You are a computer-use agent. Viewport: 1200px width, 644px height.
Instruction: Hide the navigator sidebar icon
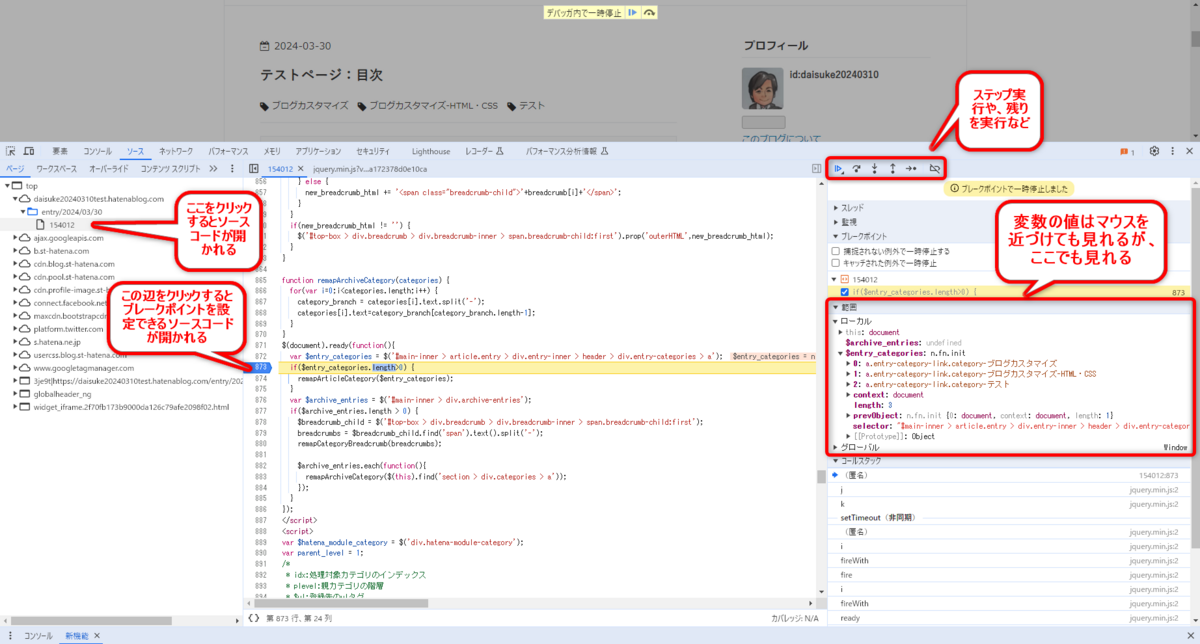point(254,169)
